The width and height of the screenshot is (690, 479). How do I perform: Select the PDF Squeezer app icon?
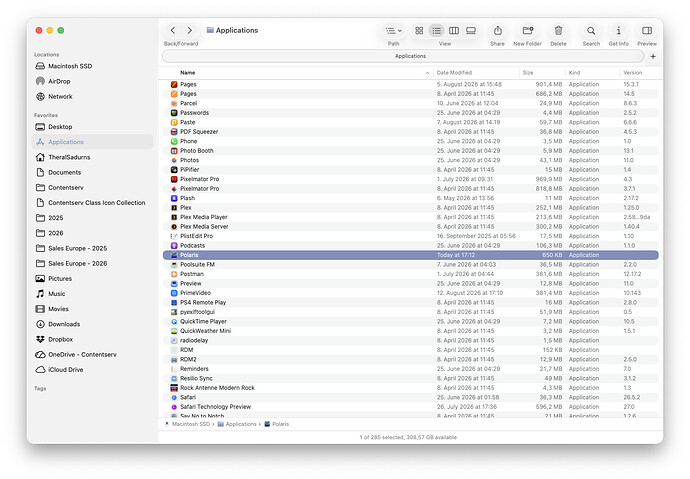tap(174, 132)
